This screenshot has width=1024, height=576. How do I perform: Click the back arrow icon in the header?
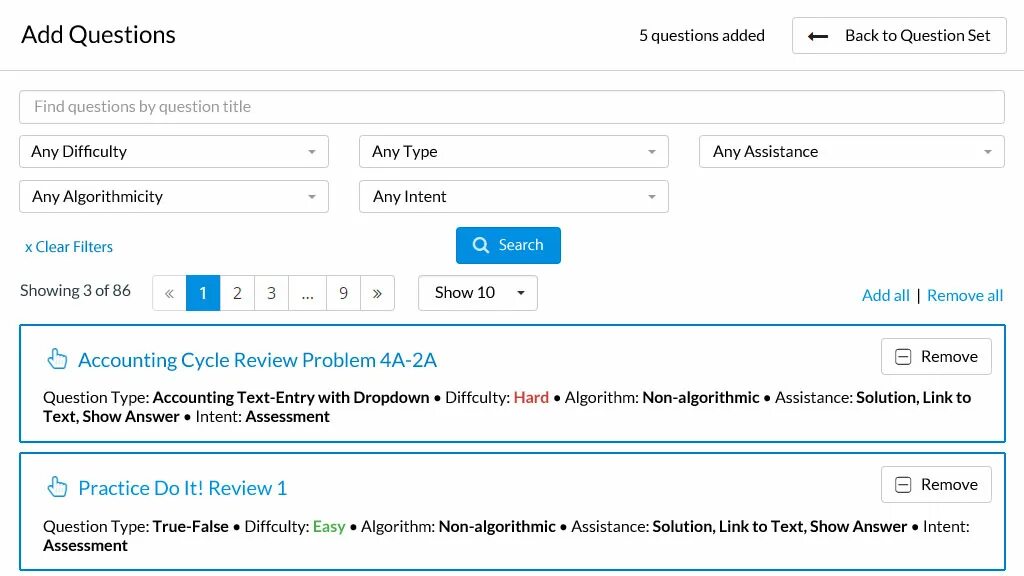tap(818, 36)
